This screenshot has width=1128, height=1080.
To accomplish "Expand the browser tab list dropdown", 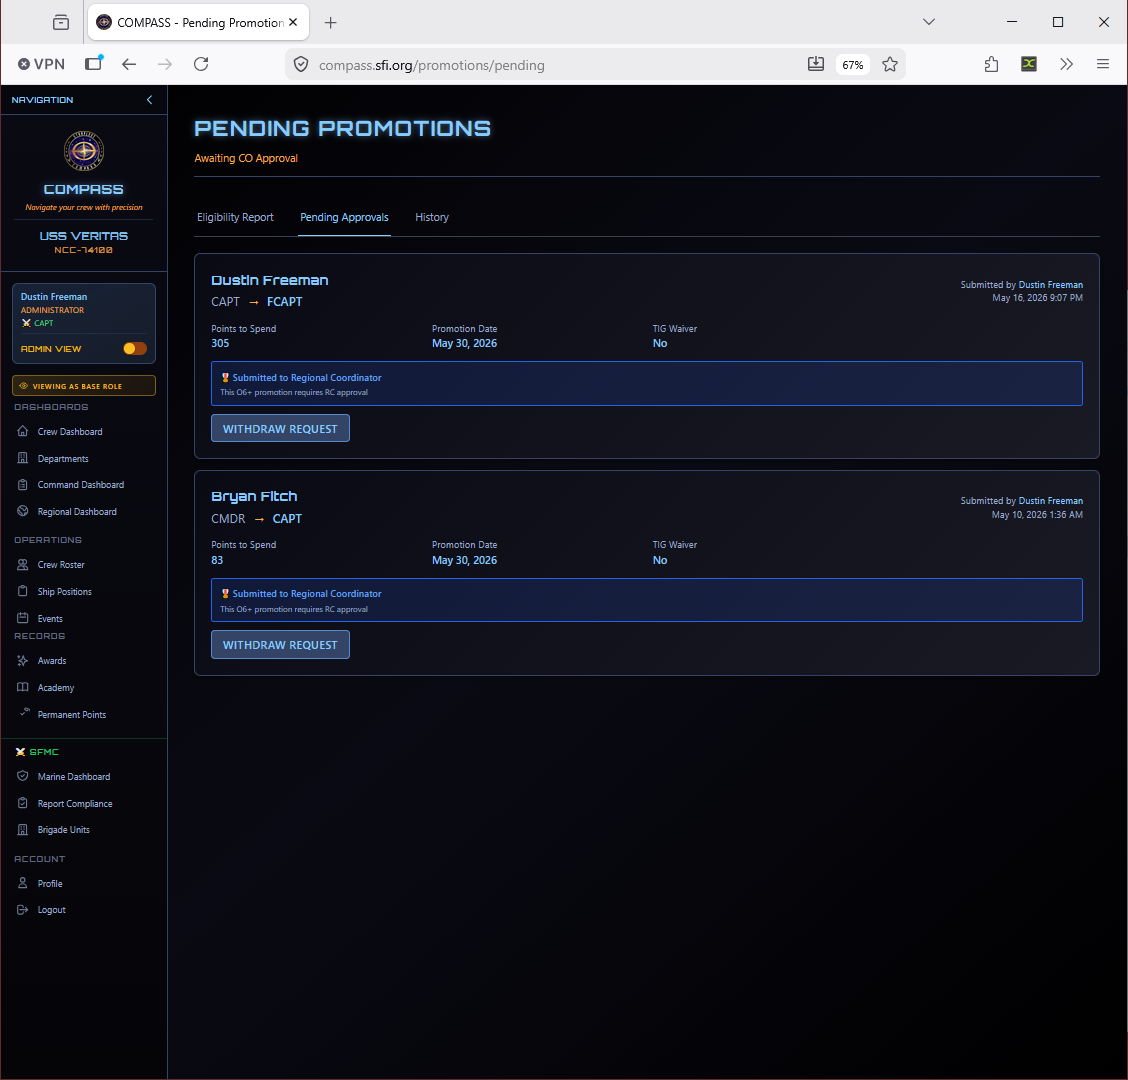I will 929,22.
